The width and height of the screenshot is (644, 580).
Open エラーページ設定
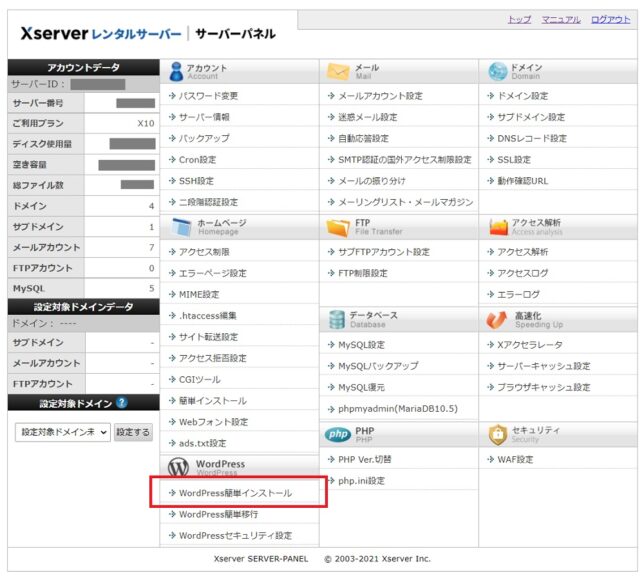point(212,273)
